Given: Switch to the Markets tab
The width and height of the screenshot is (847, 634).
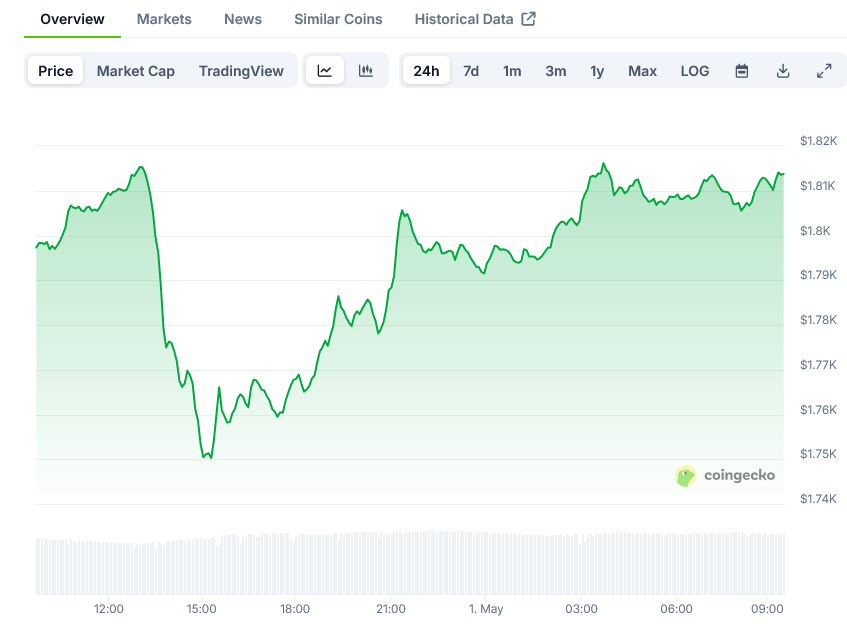Looking at the screenshot, I should pos(164,18).
